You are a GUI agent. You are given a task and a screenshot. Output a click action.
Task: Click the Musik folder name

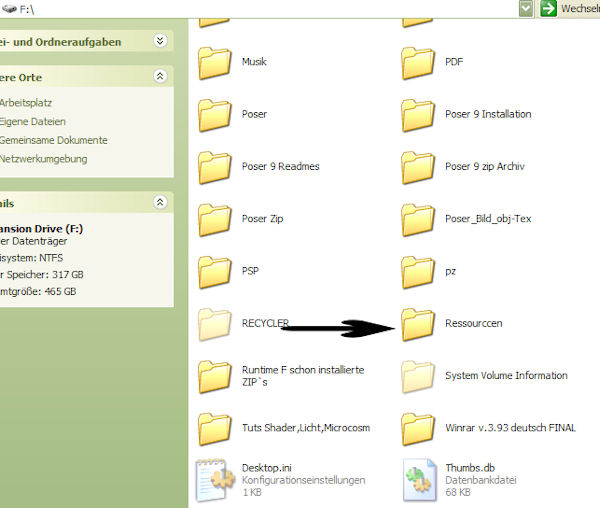tap(254, 62)
